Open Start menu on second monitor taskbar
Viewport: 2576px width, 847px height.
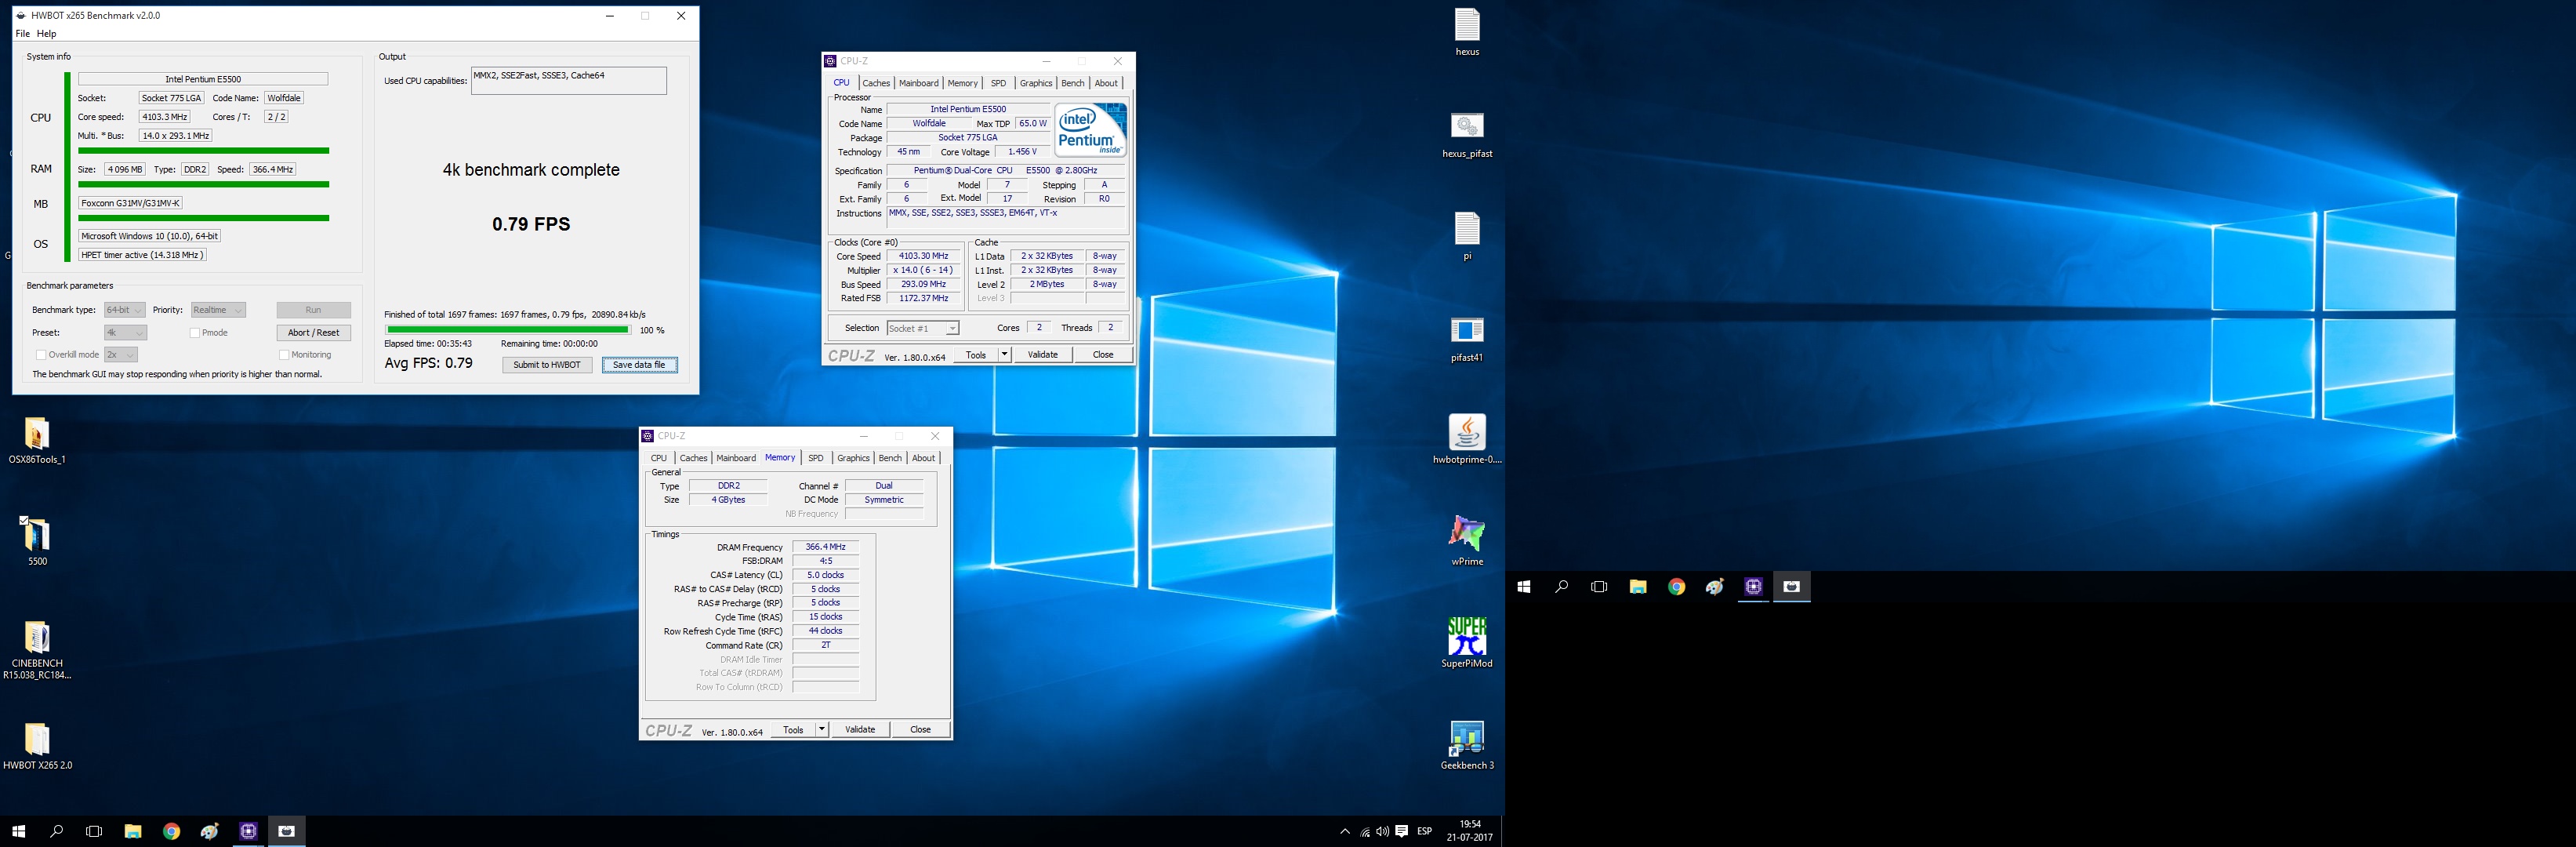pyautogui.click(x=1524, y=587)
